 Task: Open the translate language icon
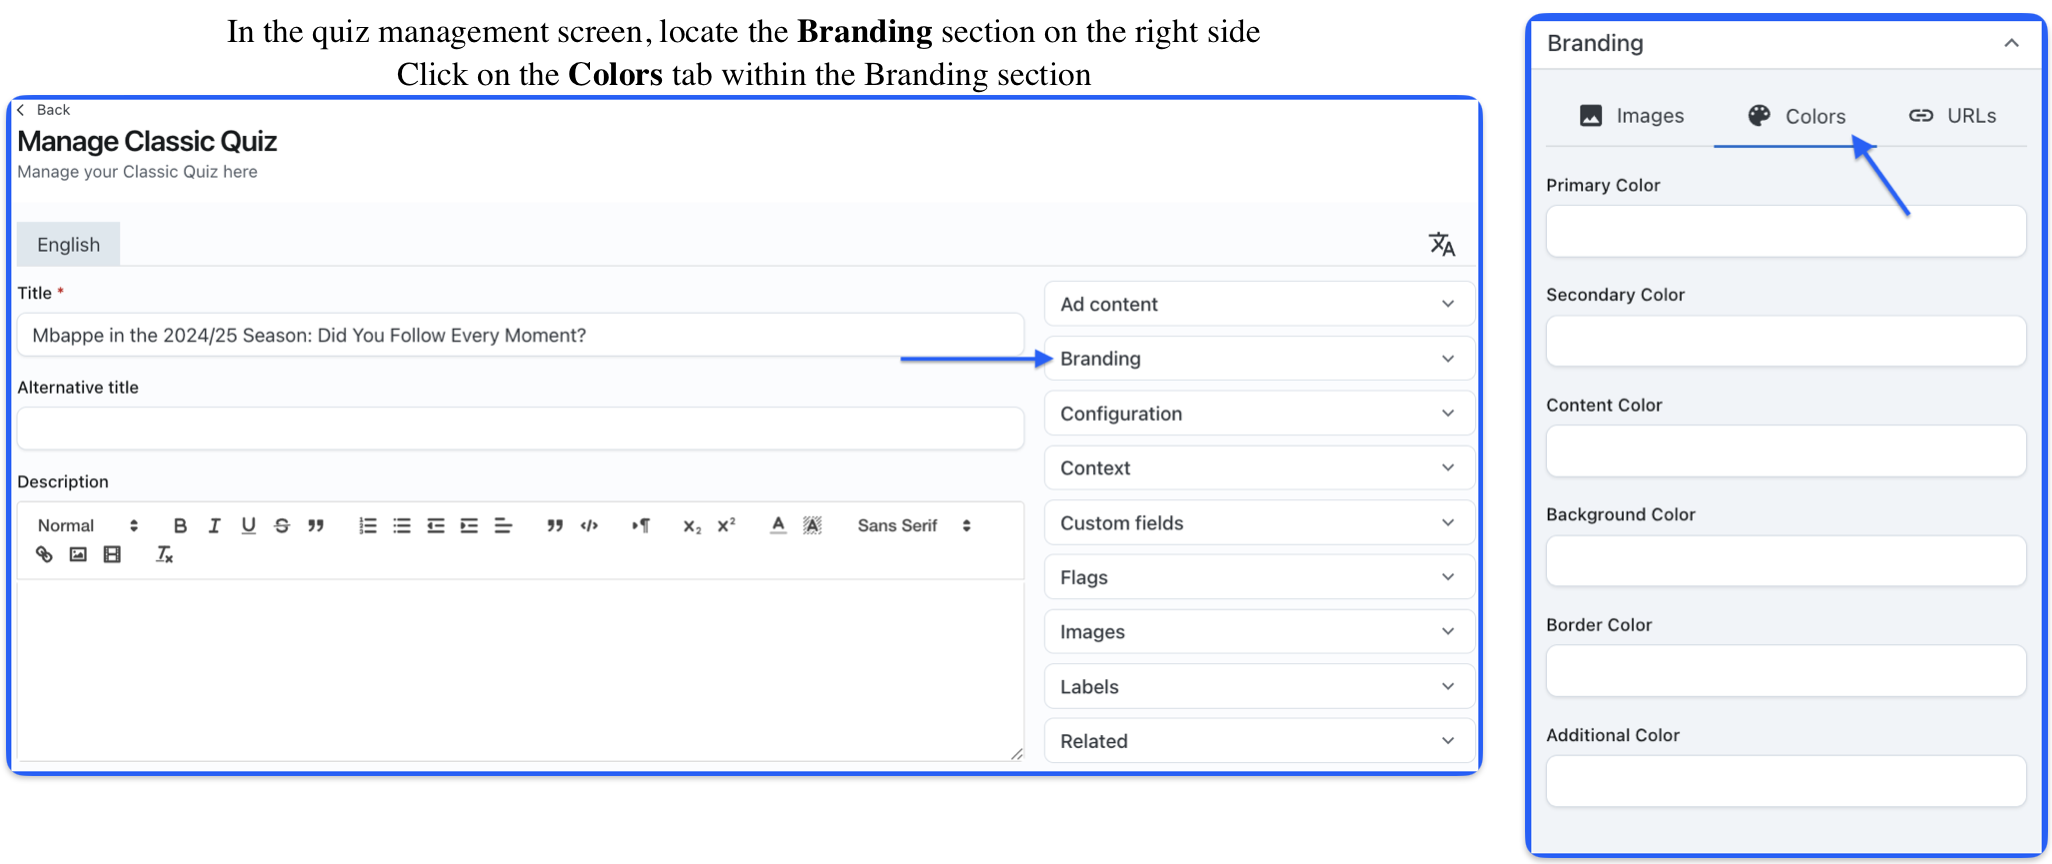click(1441, 244)
